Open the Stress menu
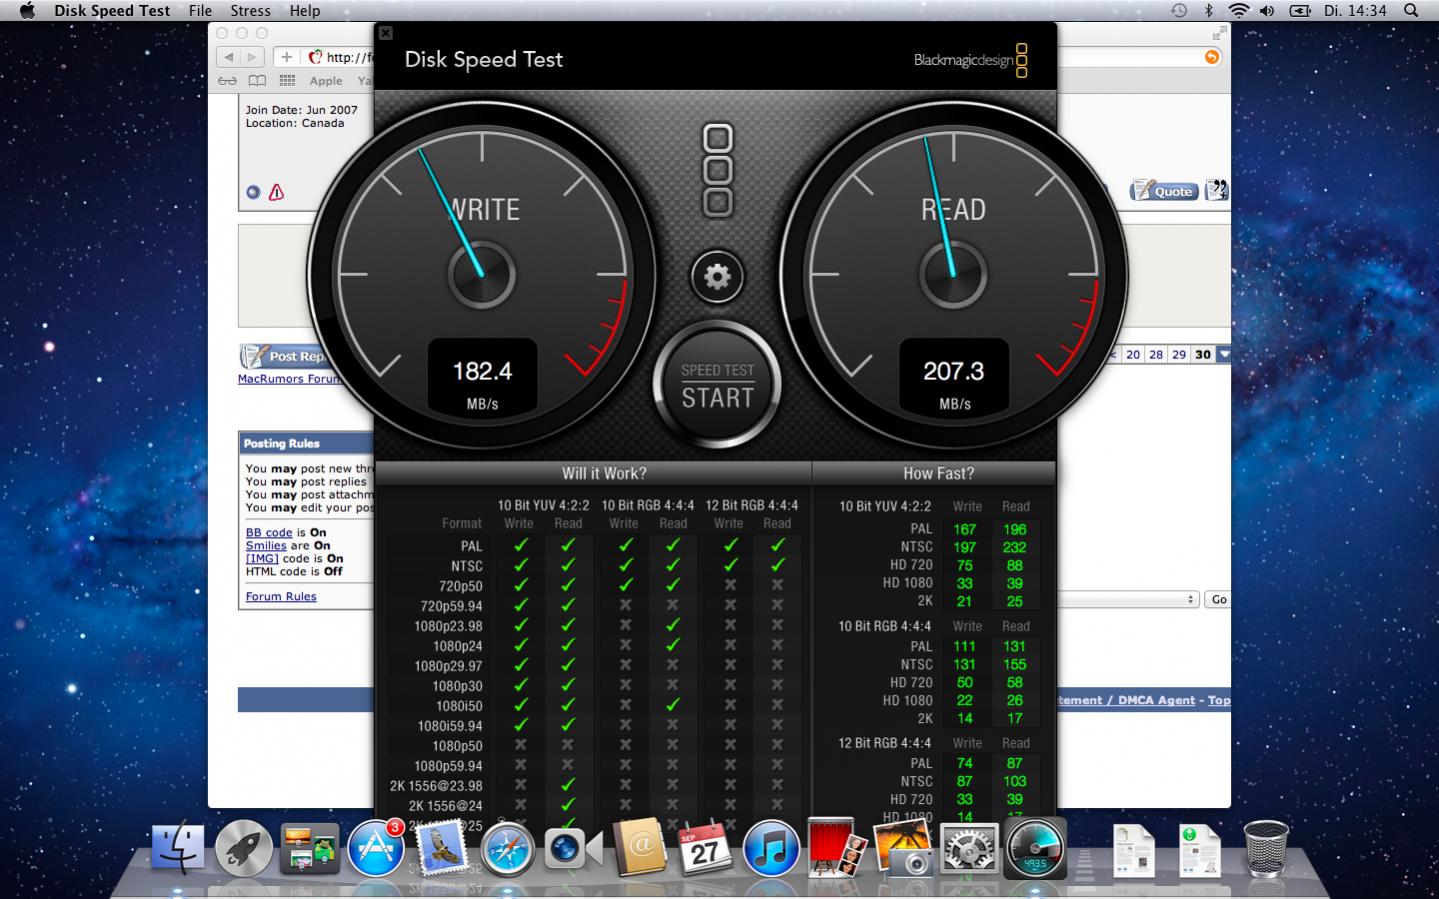 click(x=250, y=10)
